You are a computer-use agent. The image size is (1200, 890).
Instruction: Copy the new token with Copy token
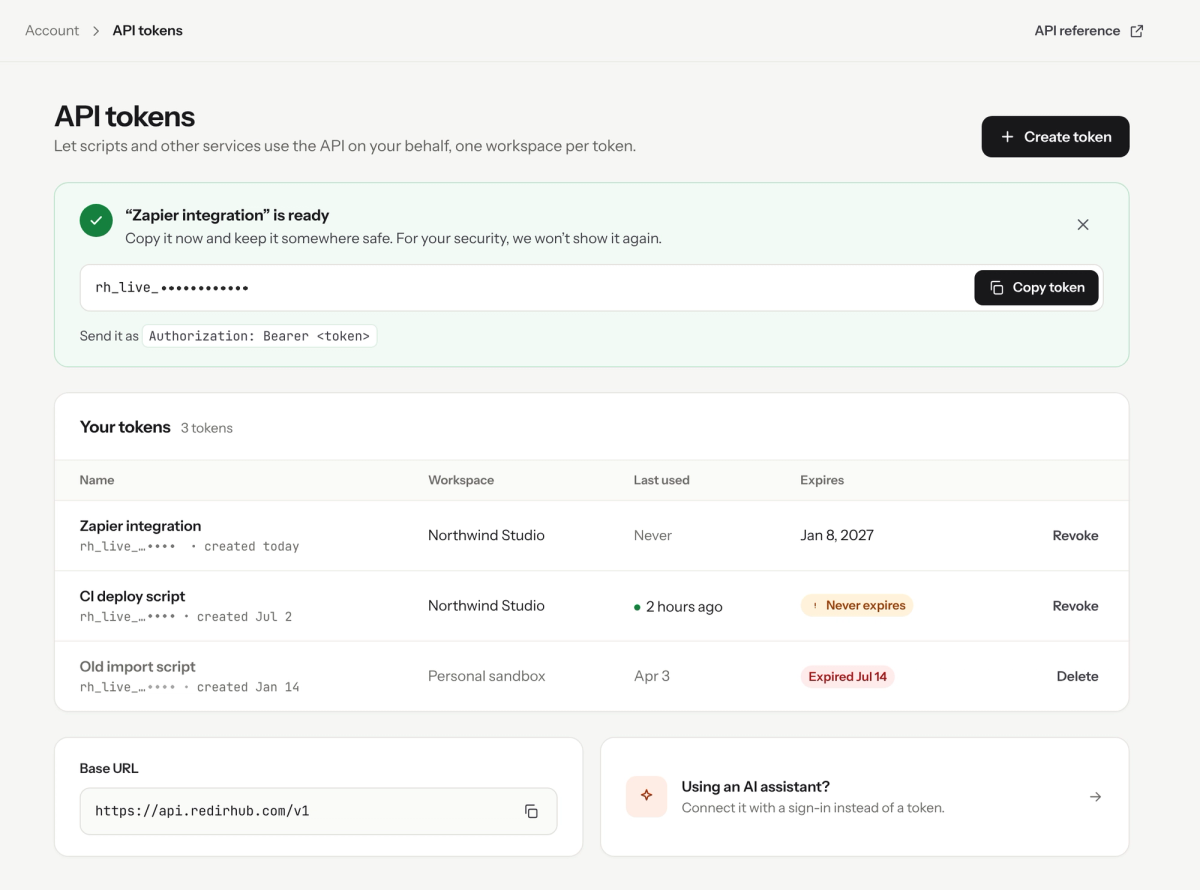pyautogui.click(x=1036, y=288)
